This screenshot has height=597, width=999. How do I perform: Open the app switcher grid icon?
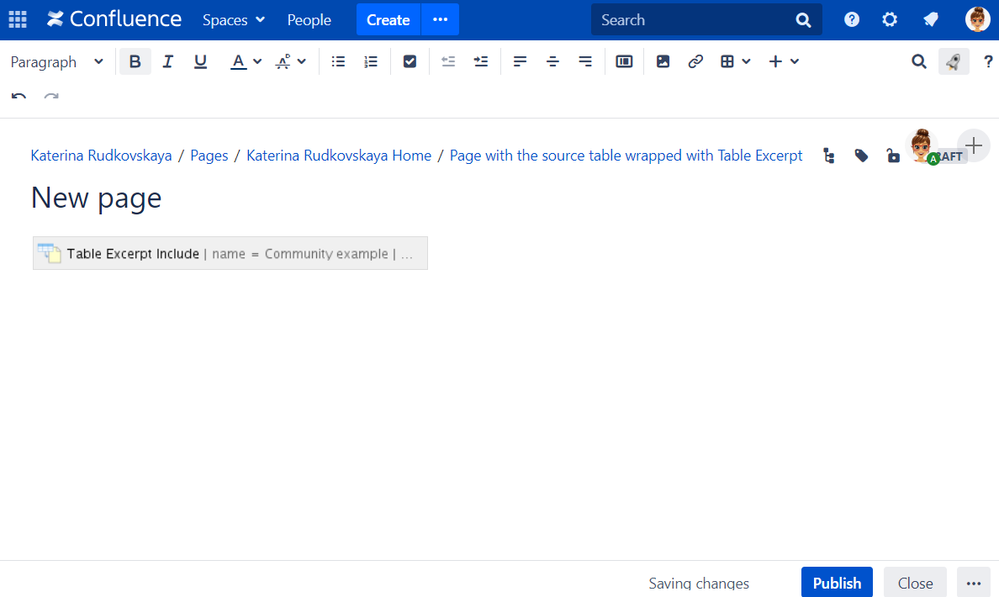17,20
